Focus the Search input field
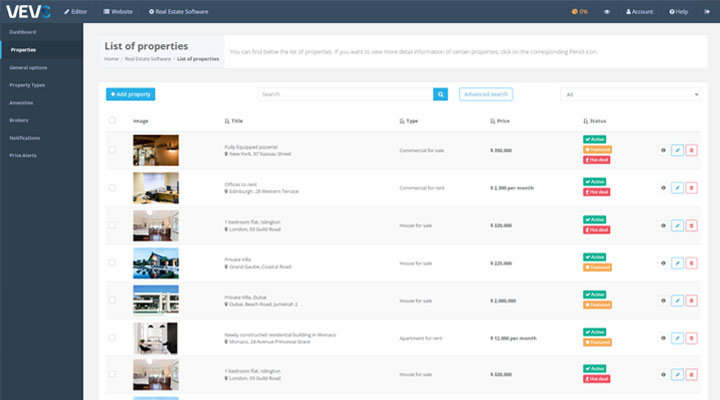 [x=345, y=94]
